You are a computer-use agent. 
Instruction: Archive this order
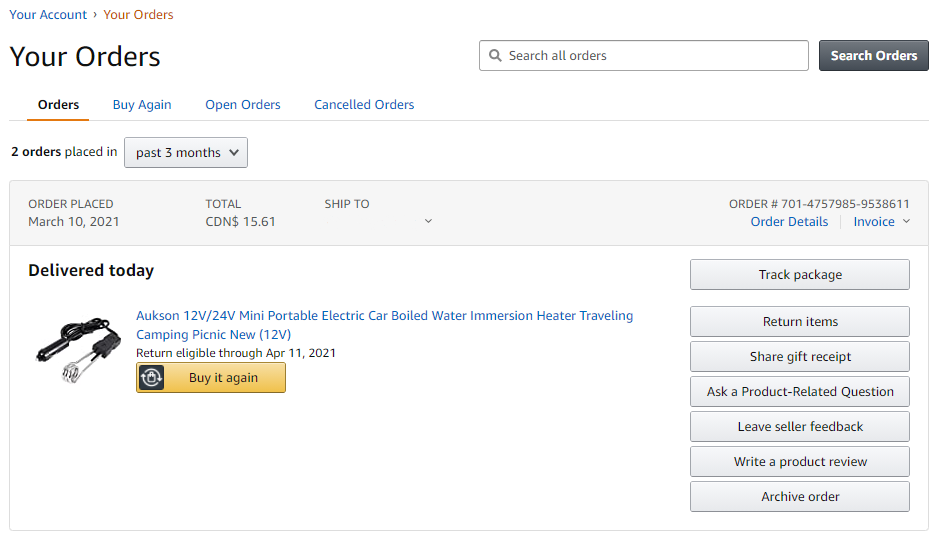point(800,497)
